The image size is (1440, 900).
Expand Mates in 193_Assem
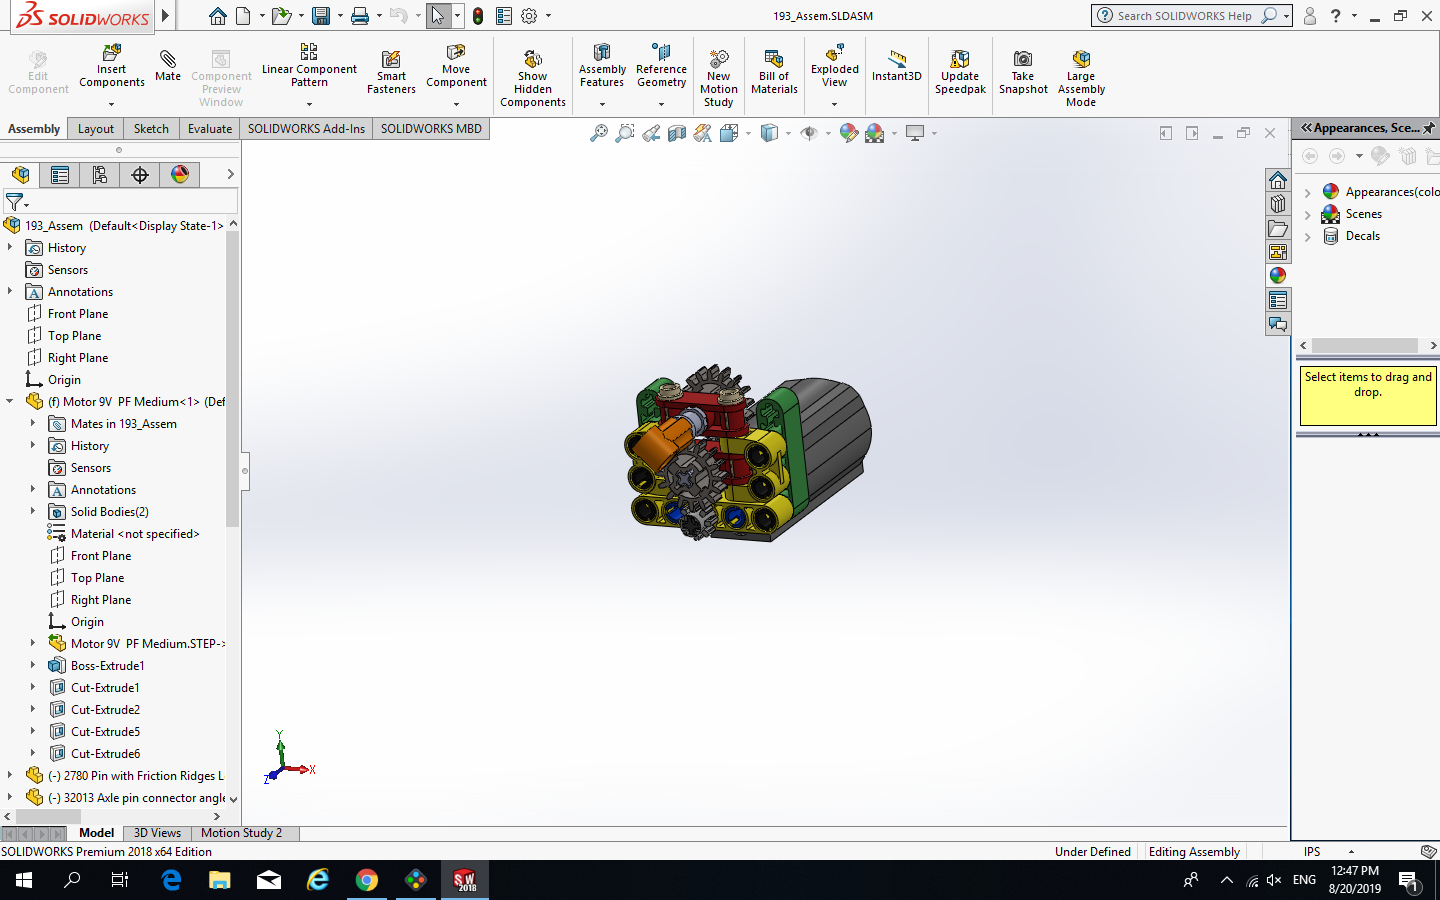click(33, 423)
